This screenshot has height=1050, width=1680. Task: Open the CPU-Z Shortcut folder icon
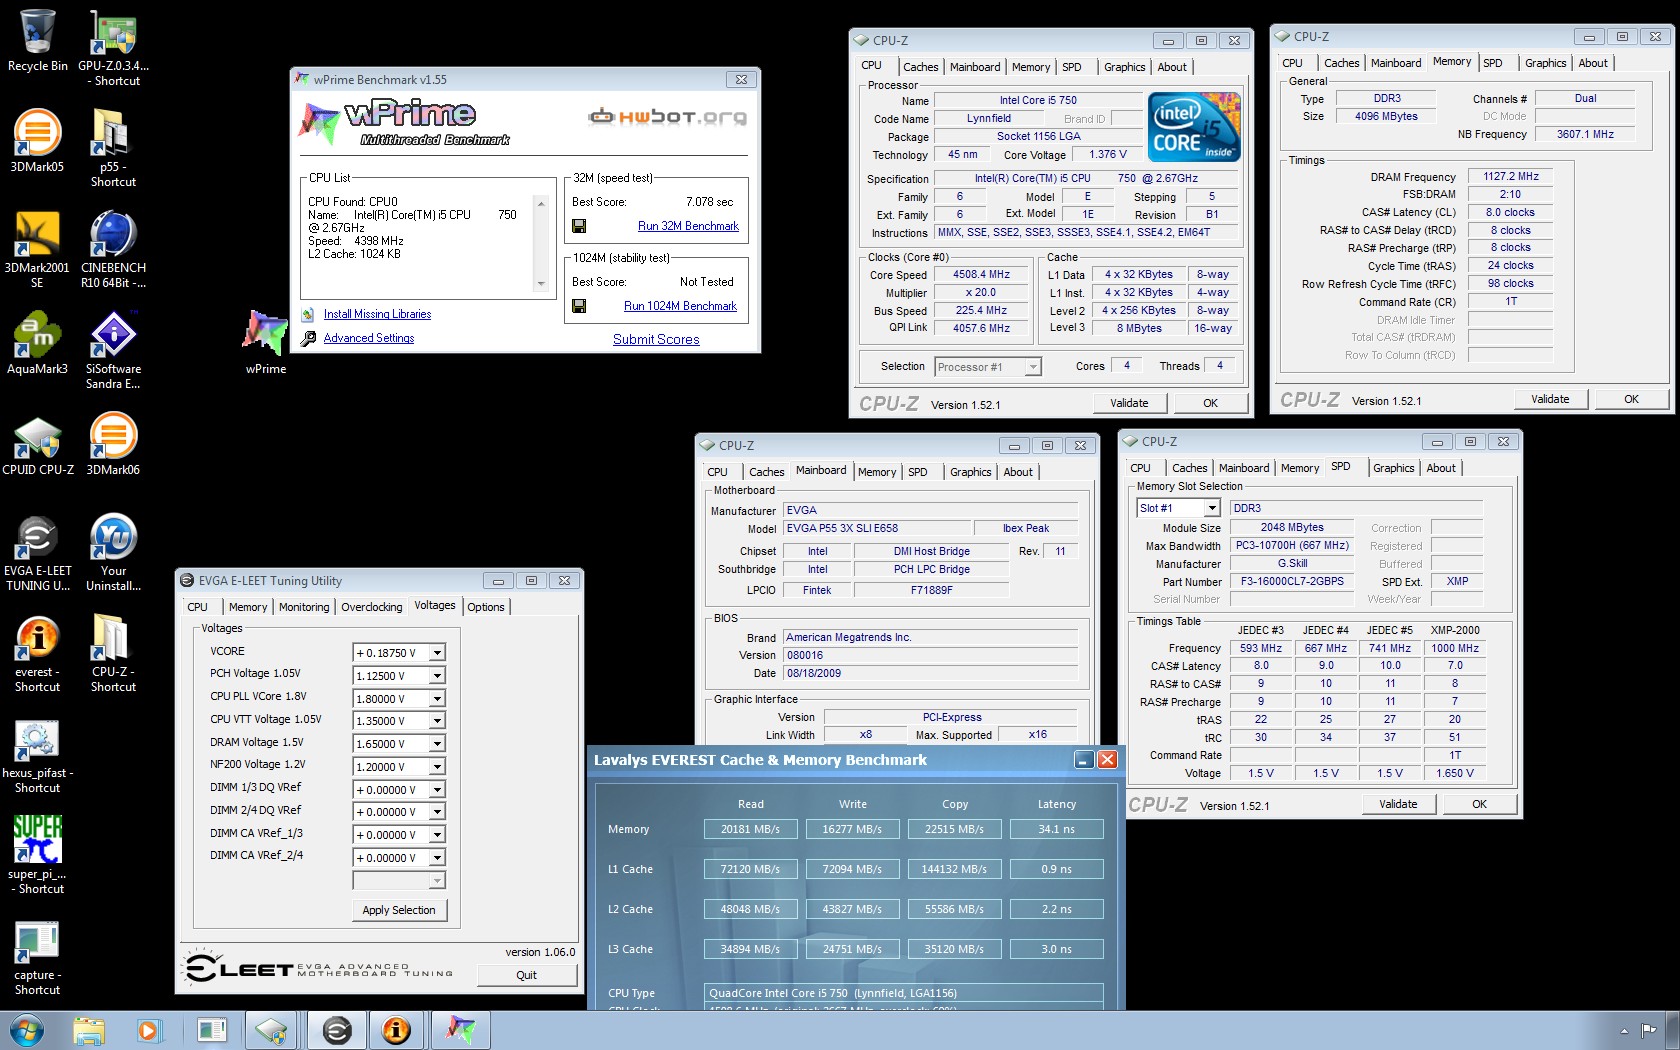(x=113, y=653)
